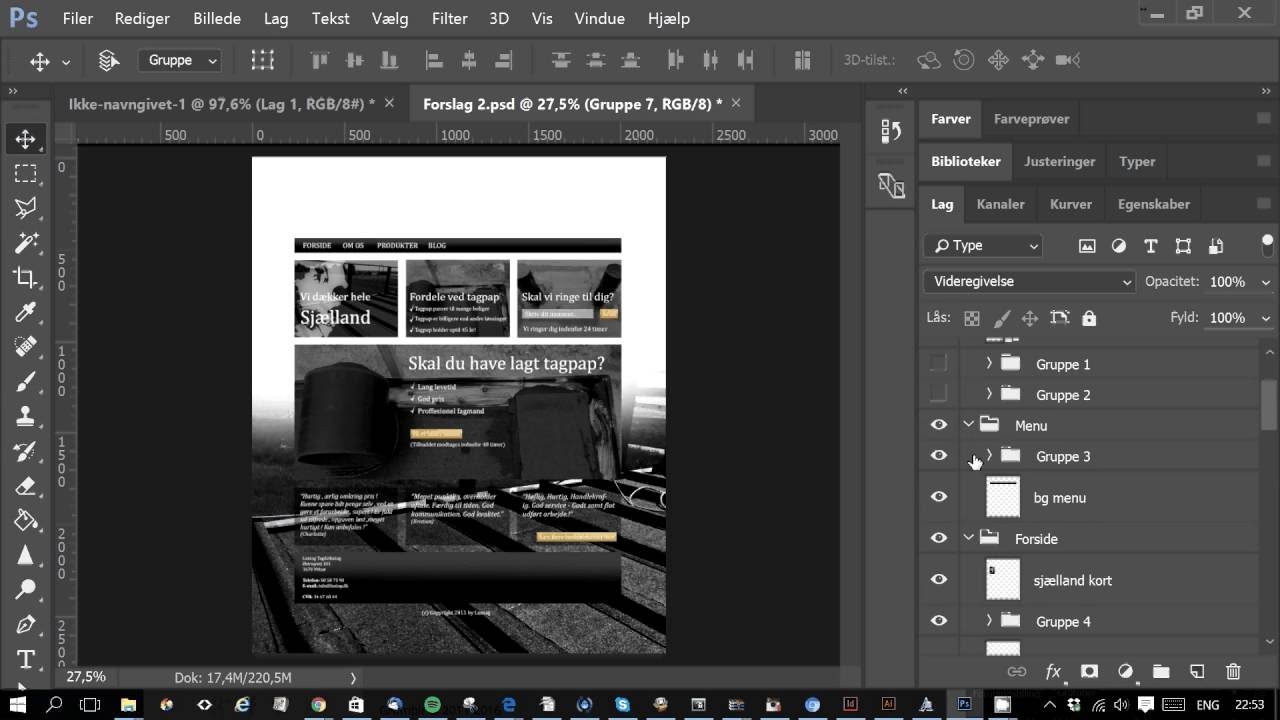Lock transparent pixels
This screenshot has width=1280, height=720.
(971, 318)
